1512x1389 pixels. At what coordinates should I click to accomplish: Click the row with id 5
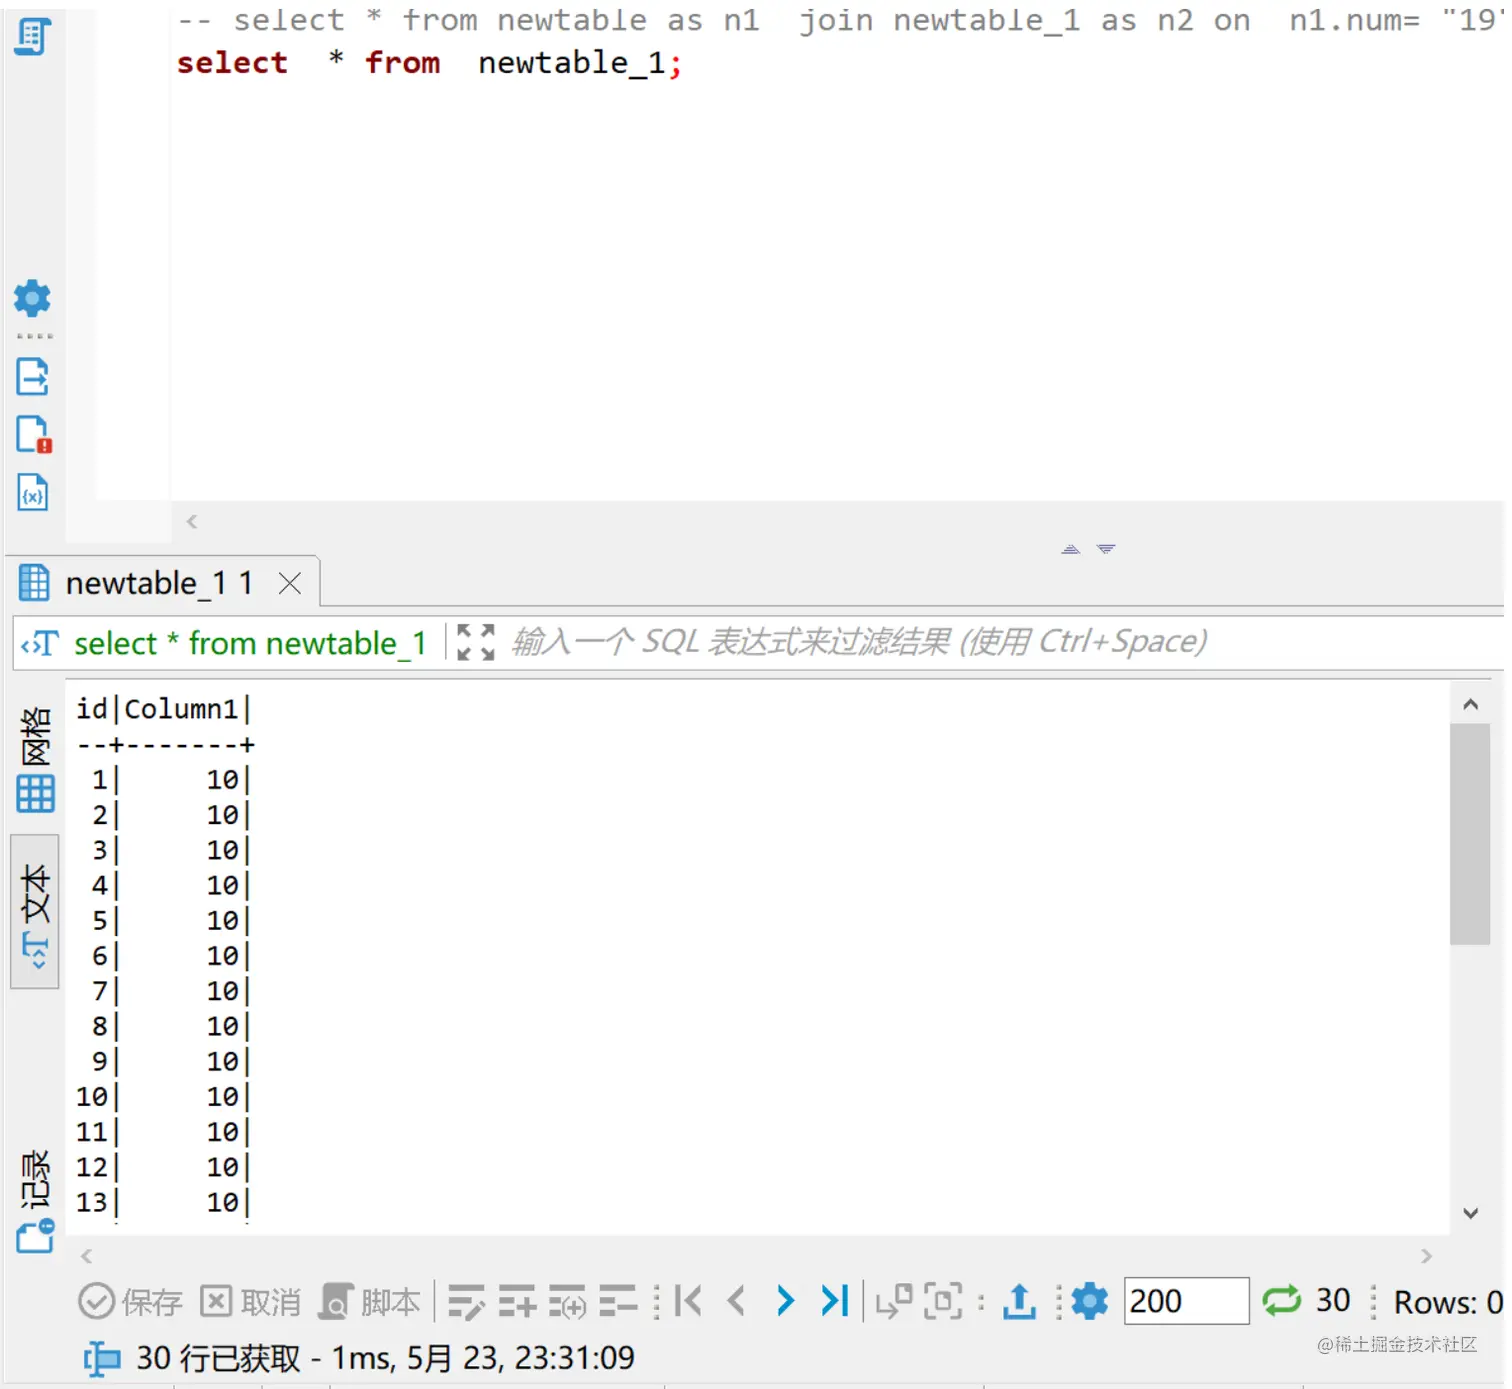pos(164,921)
